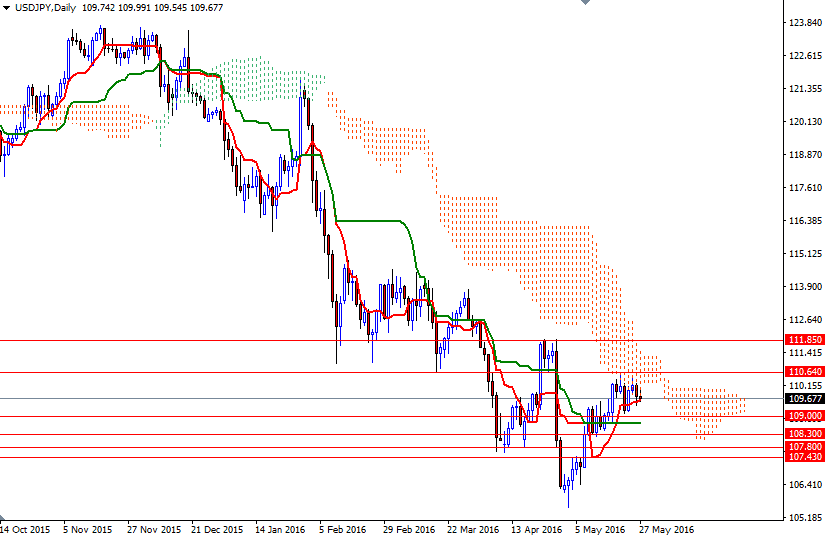Click the 120.130 price scale value

[805, 122]
